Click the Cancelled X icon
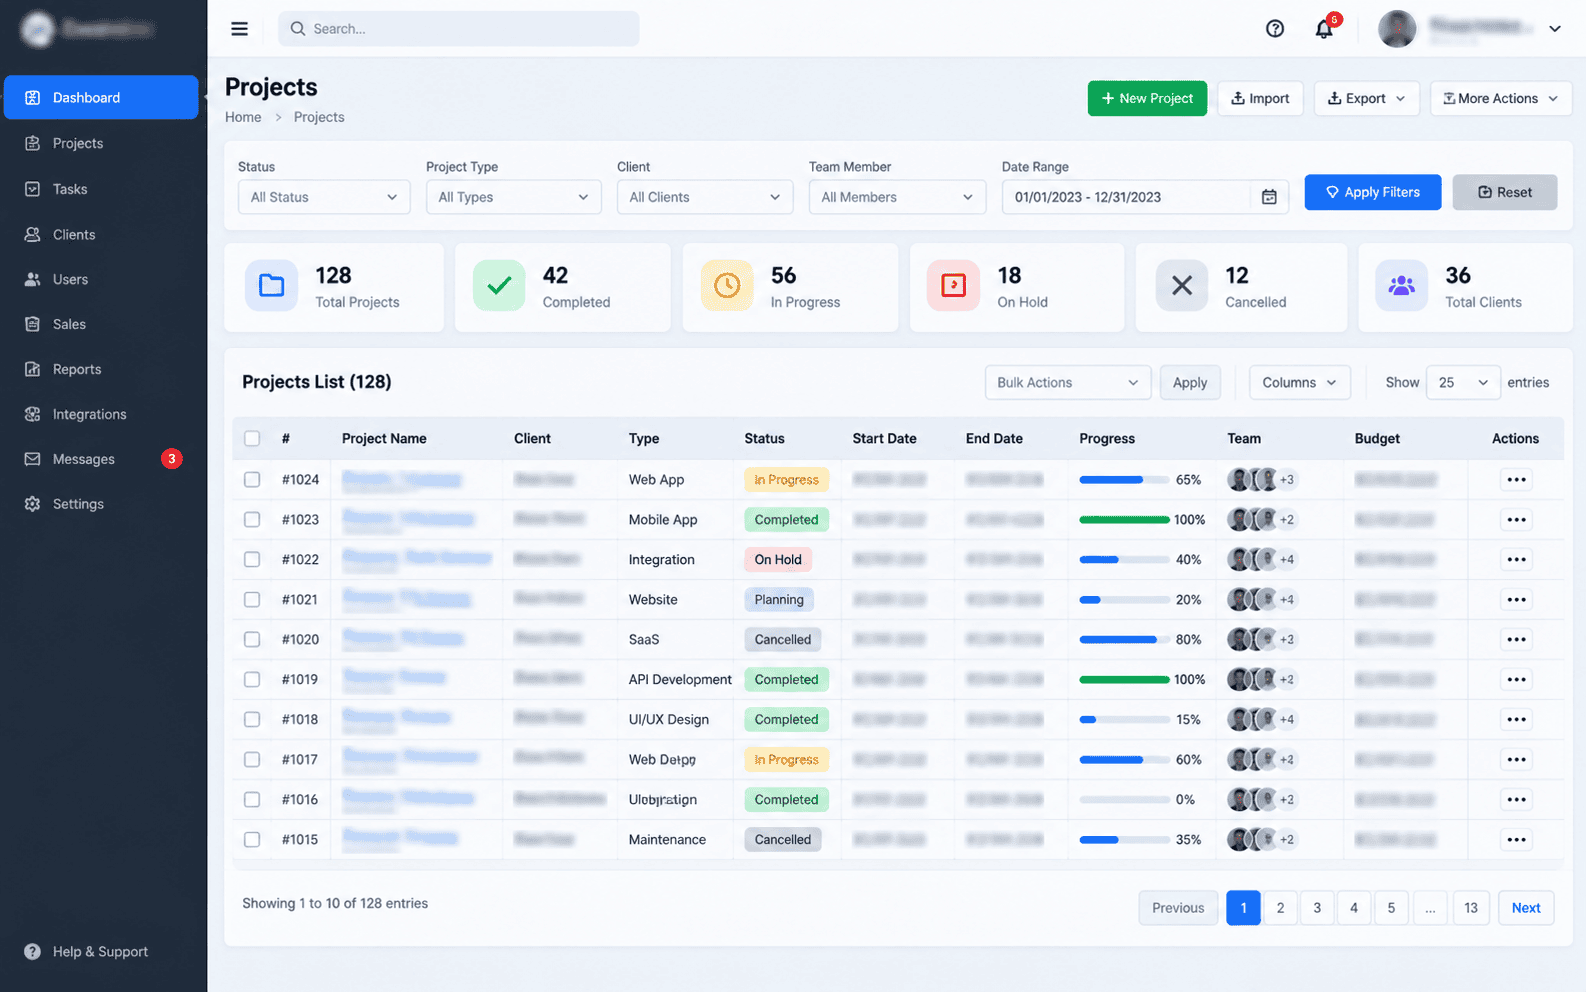Viewport: 1586px width, 992px height. pos(1182,286)
